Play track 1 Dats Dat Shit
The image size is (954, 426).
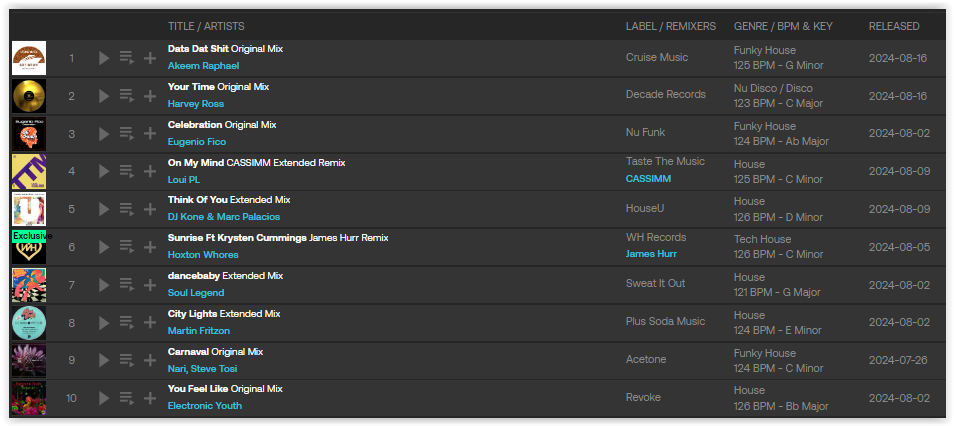click(104, 58)
